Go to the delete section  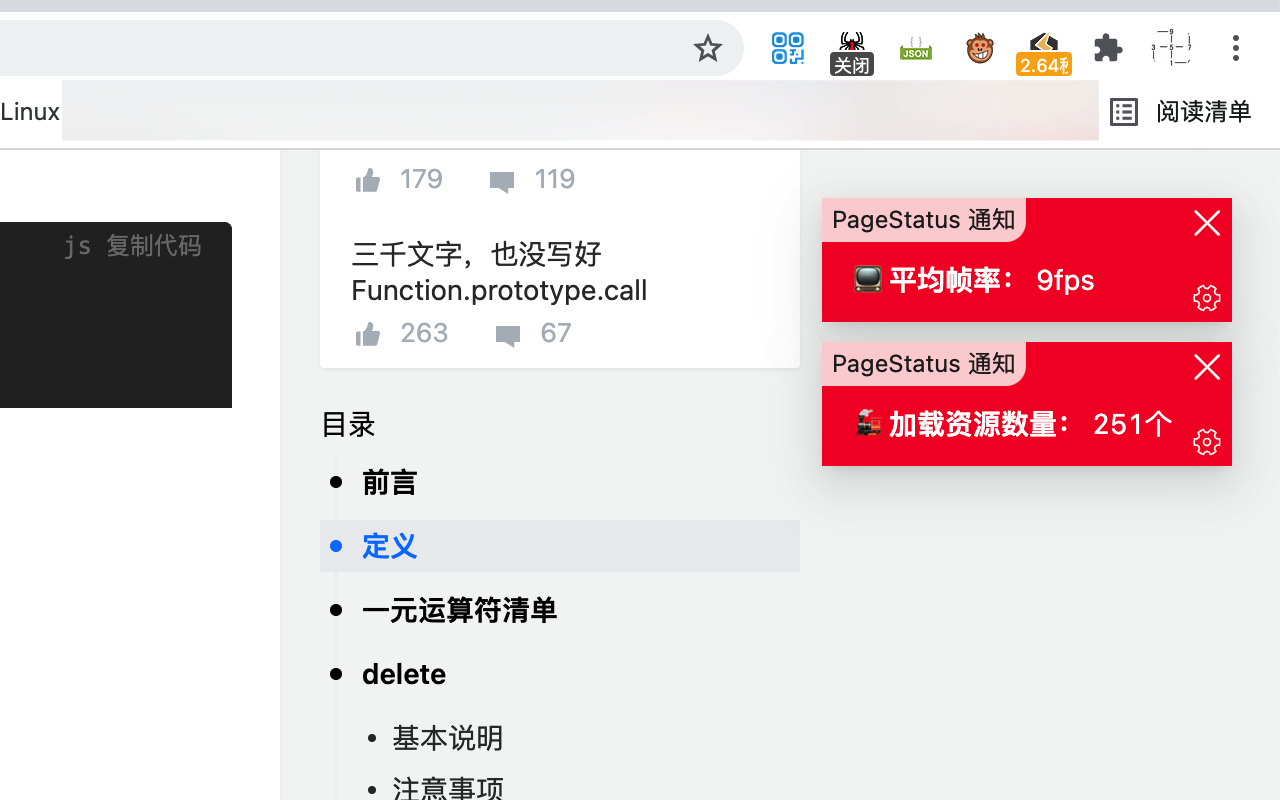pos(404,674)
